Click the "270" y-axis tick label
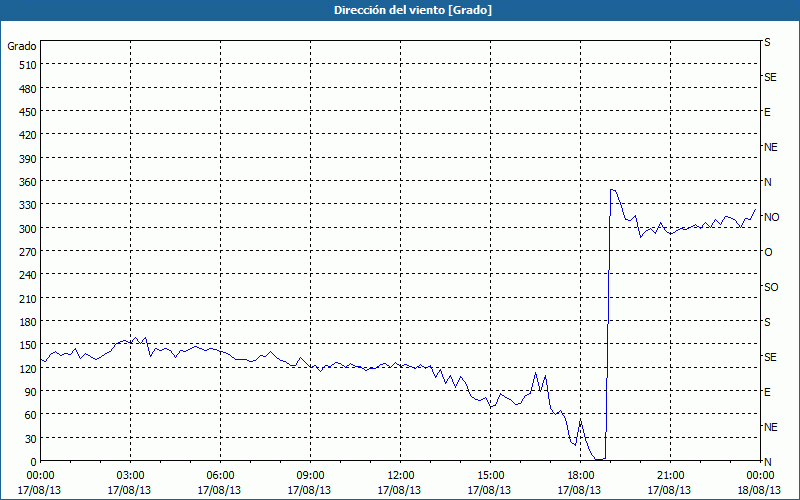 pos(28,252)
